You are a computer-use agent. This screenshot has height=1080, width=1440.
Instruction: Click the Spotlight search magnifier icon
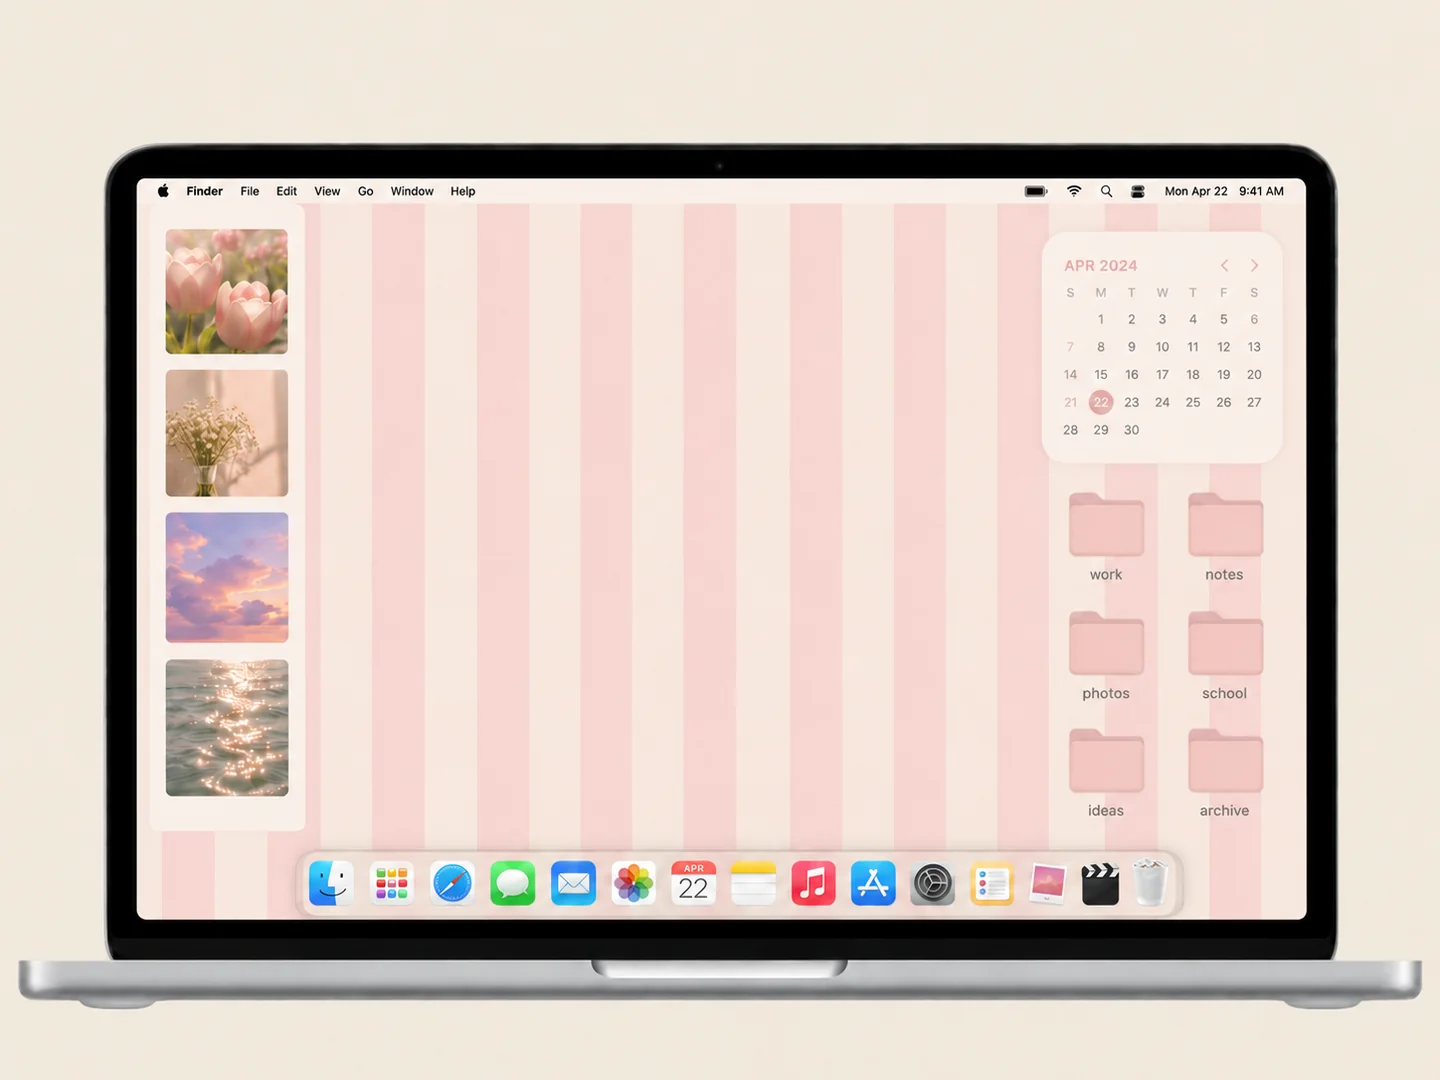pos(1106,191)
